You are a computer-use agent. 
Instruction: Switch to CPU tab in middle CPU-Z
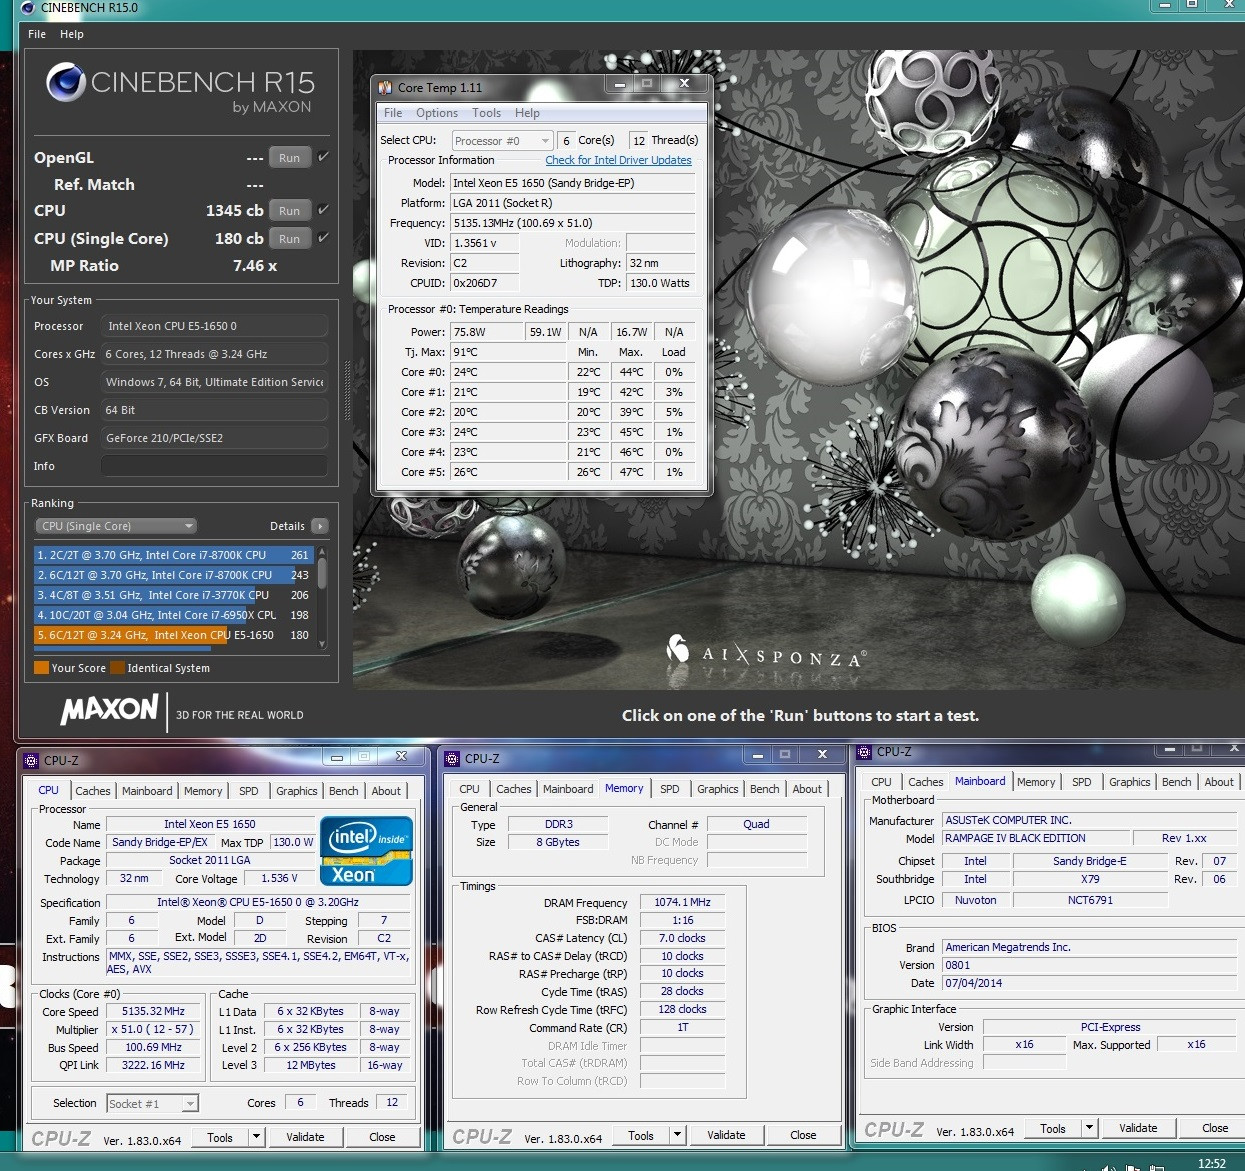[x=469, y=789]
